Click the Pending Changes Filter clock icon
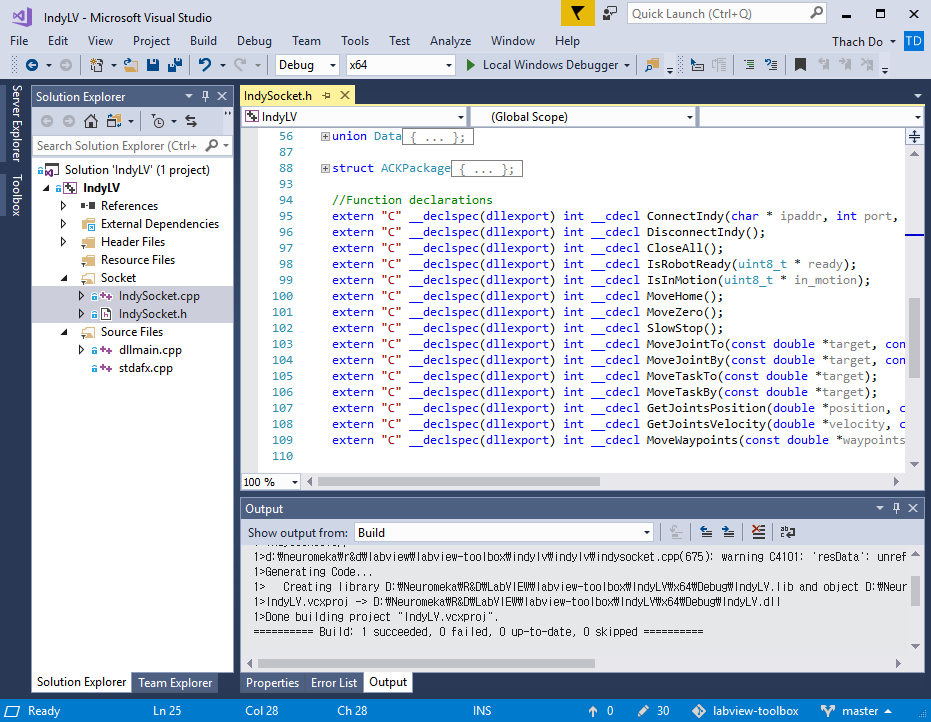This screenshot has width=931, height=722. click(158, 121)
